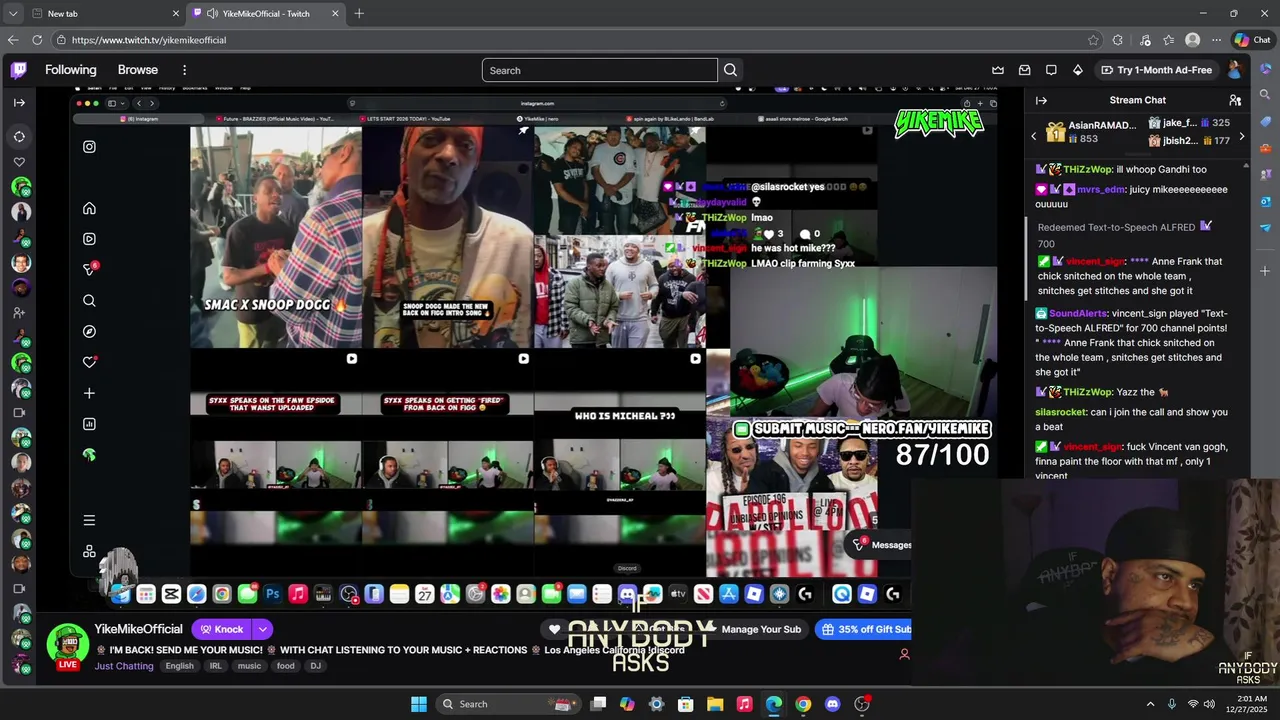This screenshot has width=1280, height=720.
Task: Add this page to favorites star
Action: click(x=1093, y=40)
